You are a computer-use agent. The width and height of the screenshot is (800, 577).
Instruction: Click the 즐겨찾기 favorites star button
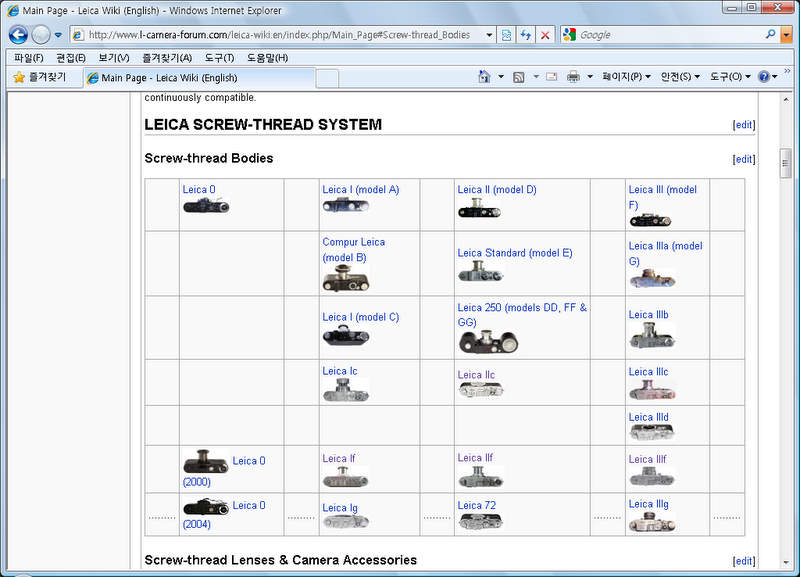40,77
